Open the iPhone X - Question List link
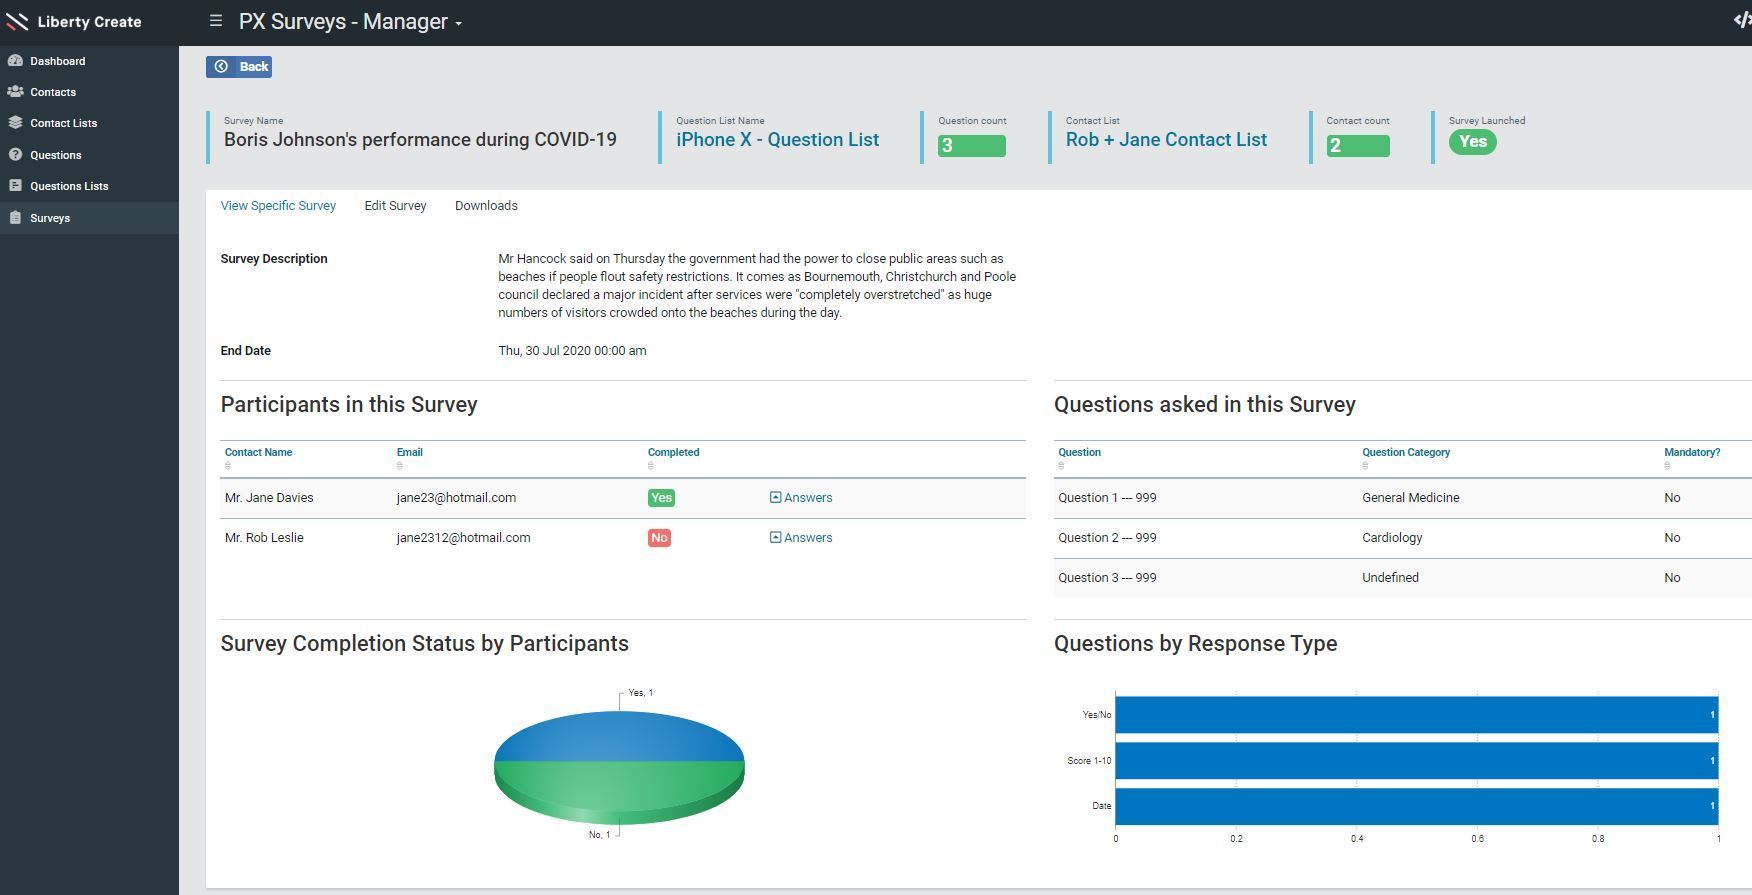Image resolution: width=1752 pixels, height=895 pixels. click(x=777, y=140)
